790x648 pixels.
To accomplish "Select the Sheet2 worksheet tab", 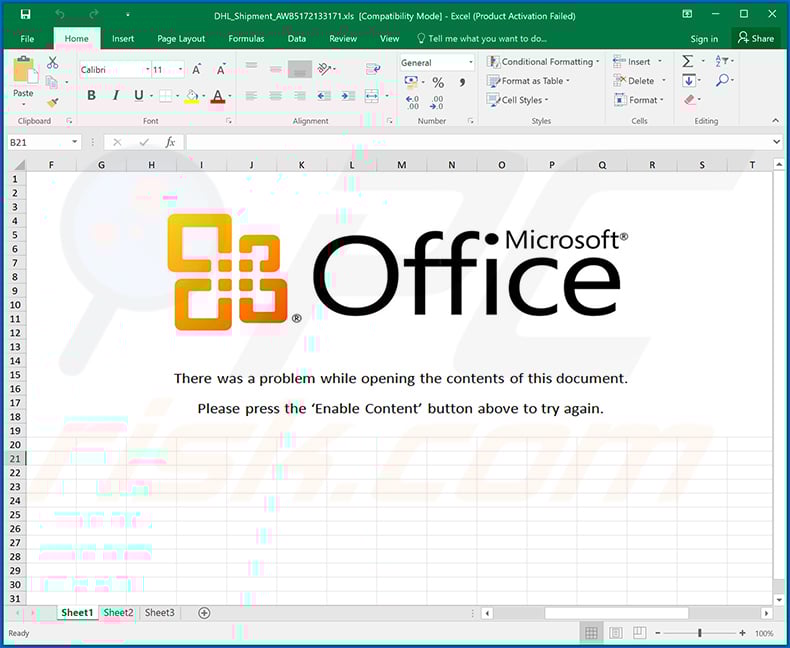I will pyautogui.click(x=118, y=613).
